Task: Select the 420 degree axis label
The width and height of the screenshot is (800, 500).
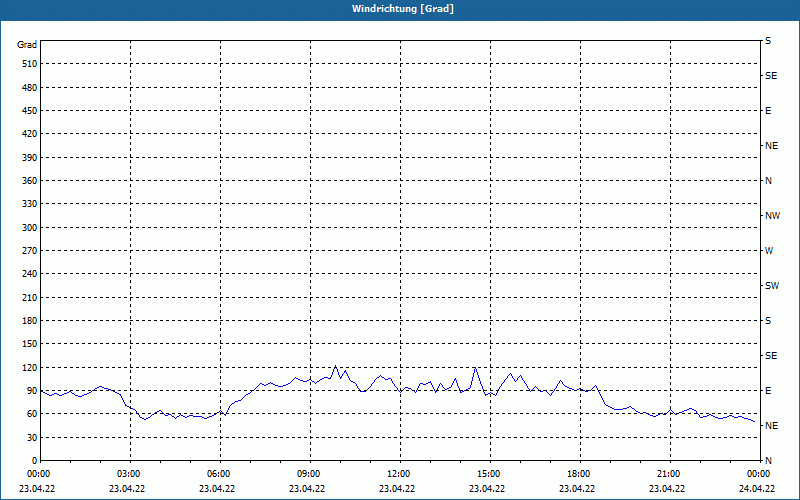Action: [30, 134]
